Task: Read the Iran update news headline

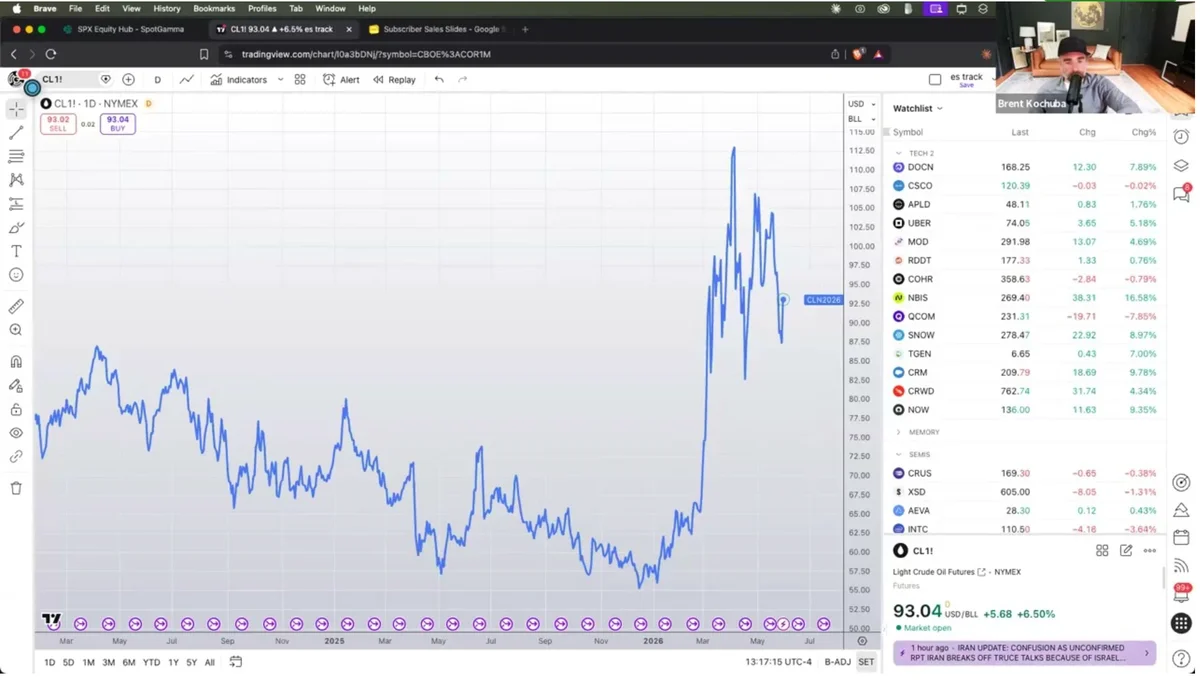Action: [1024, 653]
